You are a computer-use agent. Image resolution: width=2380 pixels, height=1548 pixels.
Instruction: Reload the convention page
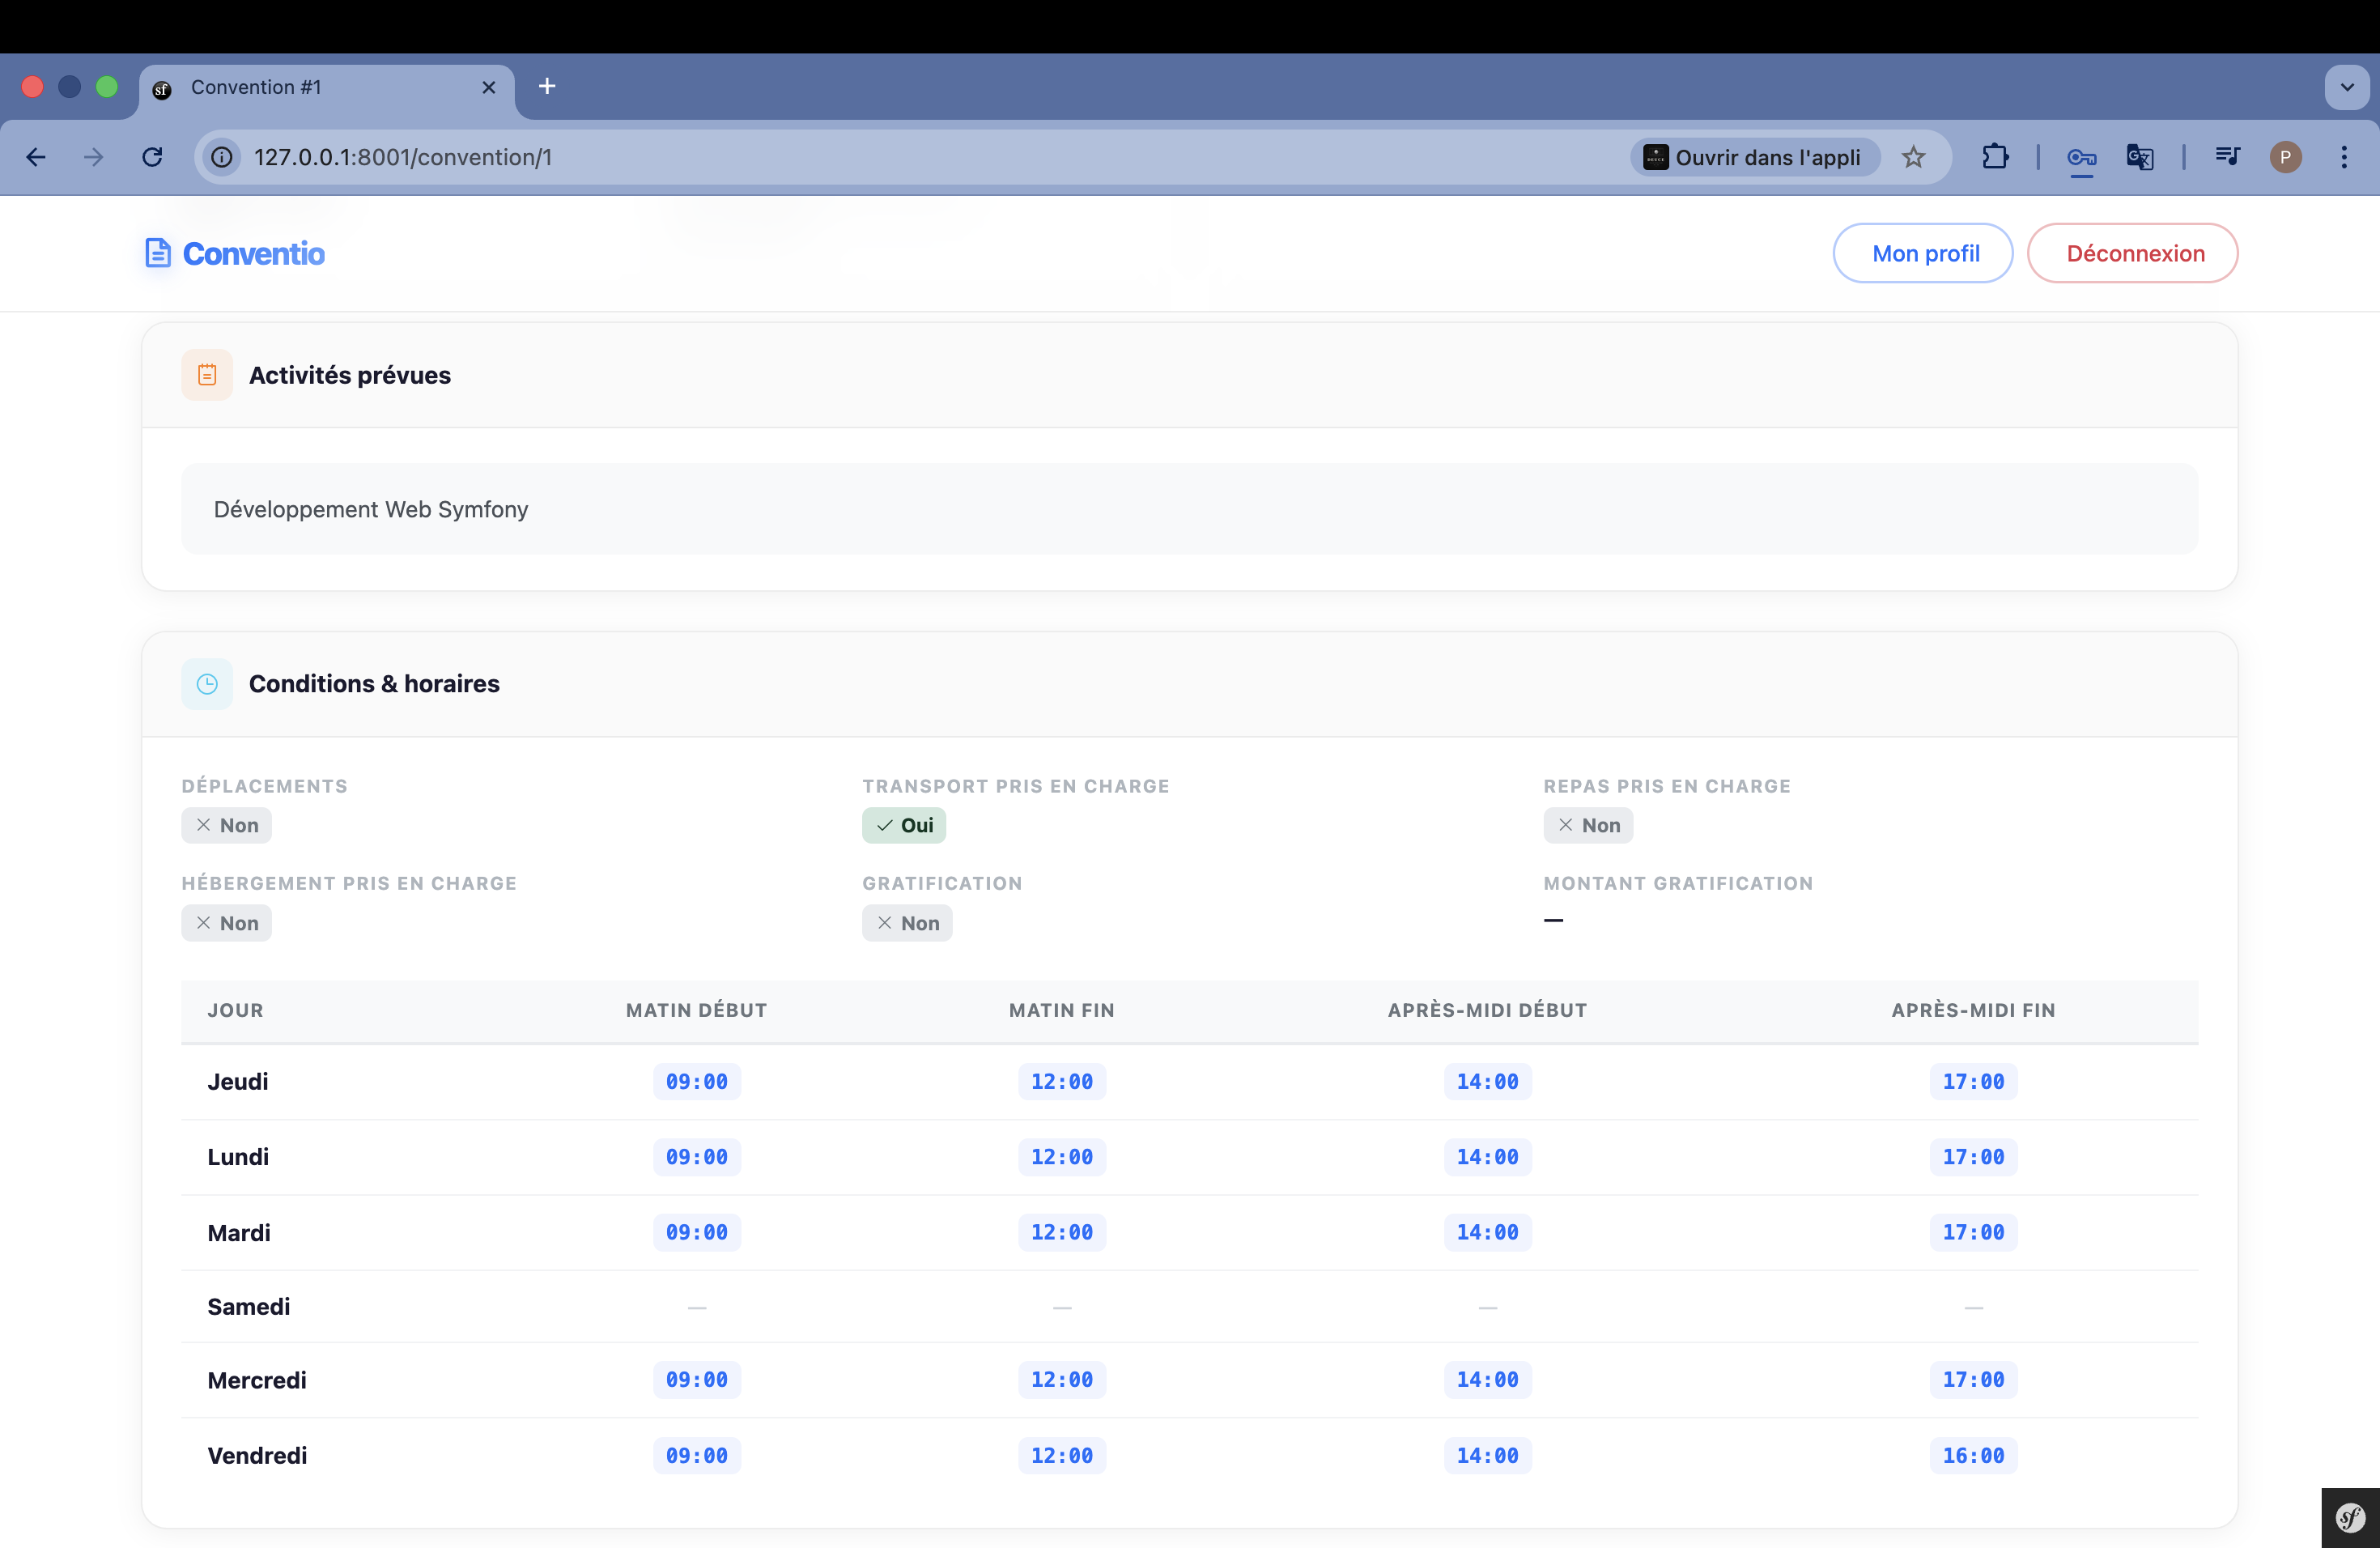(152, 157)
